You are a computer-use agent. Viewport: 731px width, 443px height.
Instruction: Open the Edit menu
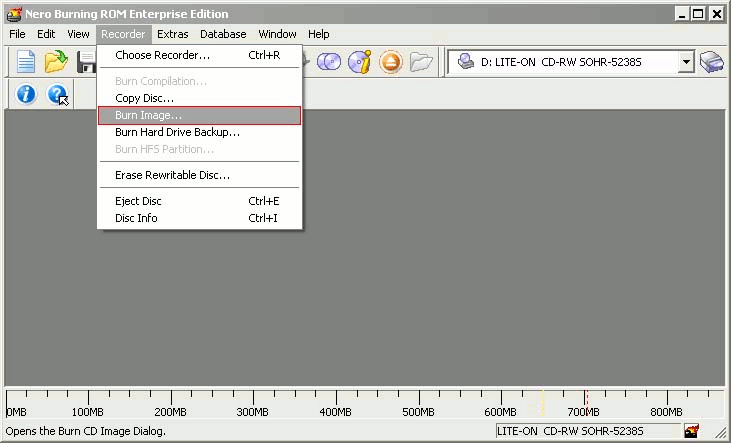coord(46,34)
